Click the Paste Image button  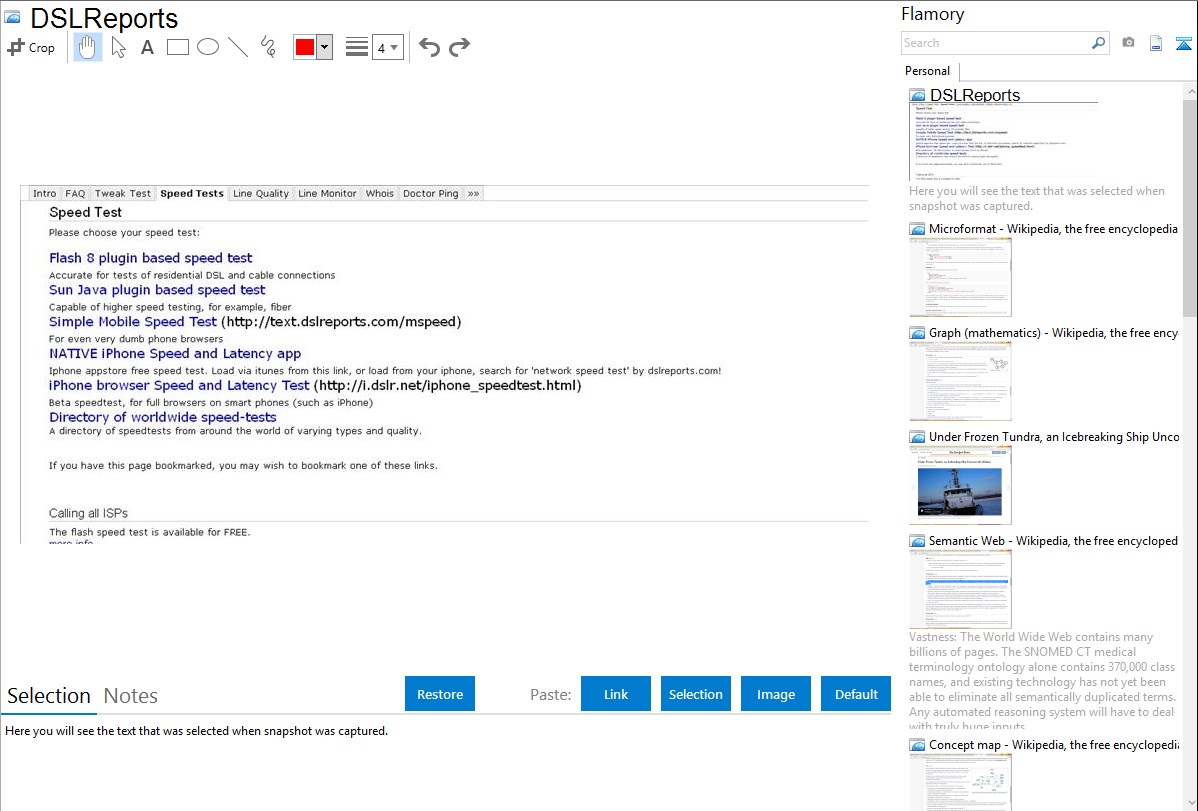(x=775, y=694)
